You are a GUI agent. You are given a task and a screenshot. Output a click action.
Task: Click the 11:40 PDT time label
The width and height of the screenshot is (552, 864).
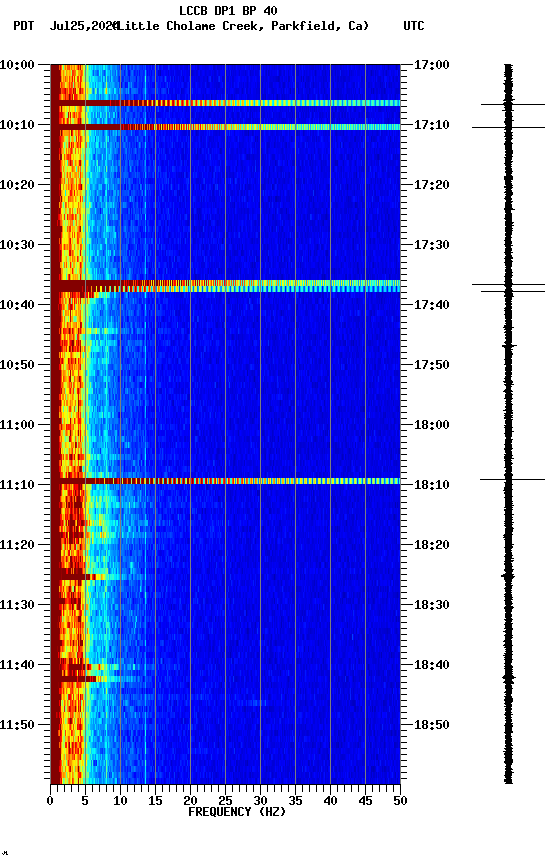pos(17,665)
